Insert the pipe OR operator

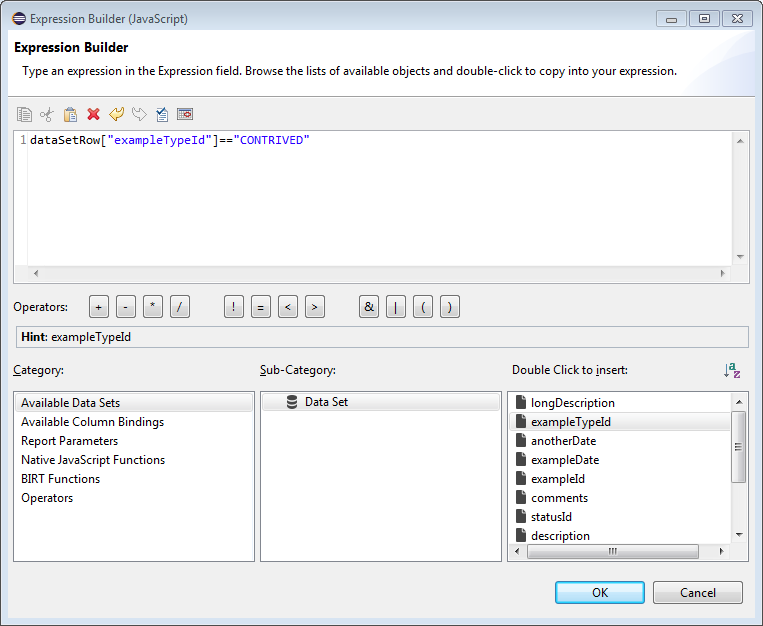tap(396, 307)
